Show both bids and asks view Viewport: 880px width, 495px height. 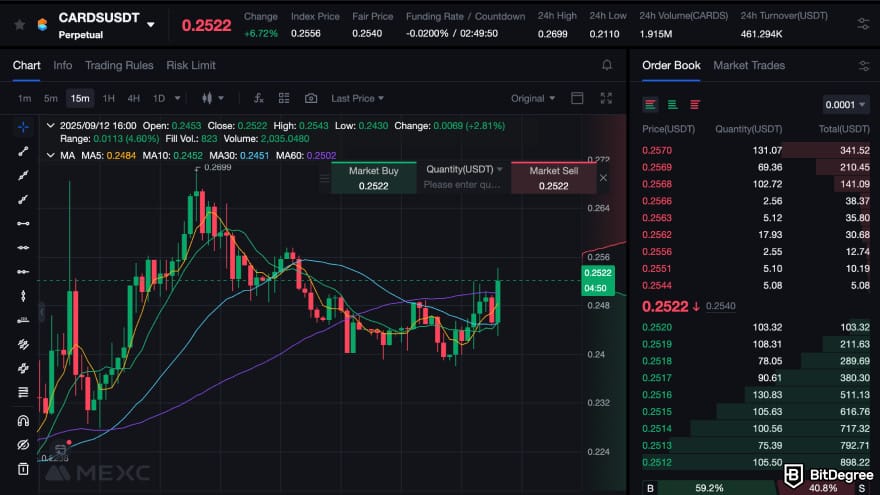(650, 104)
